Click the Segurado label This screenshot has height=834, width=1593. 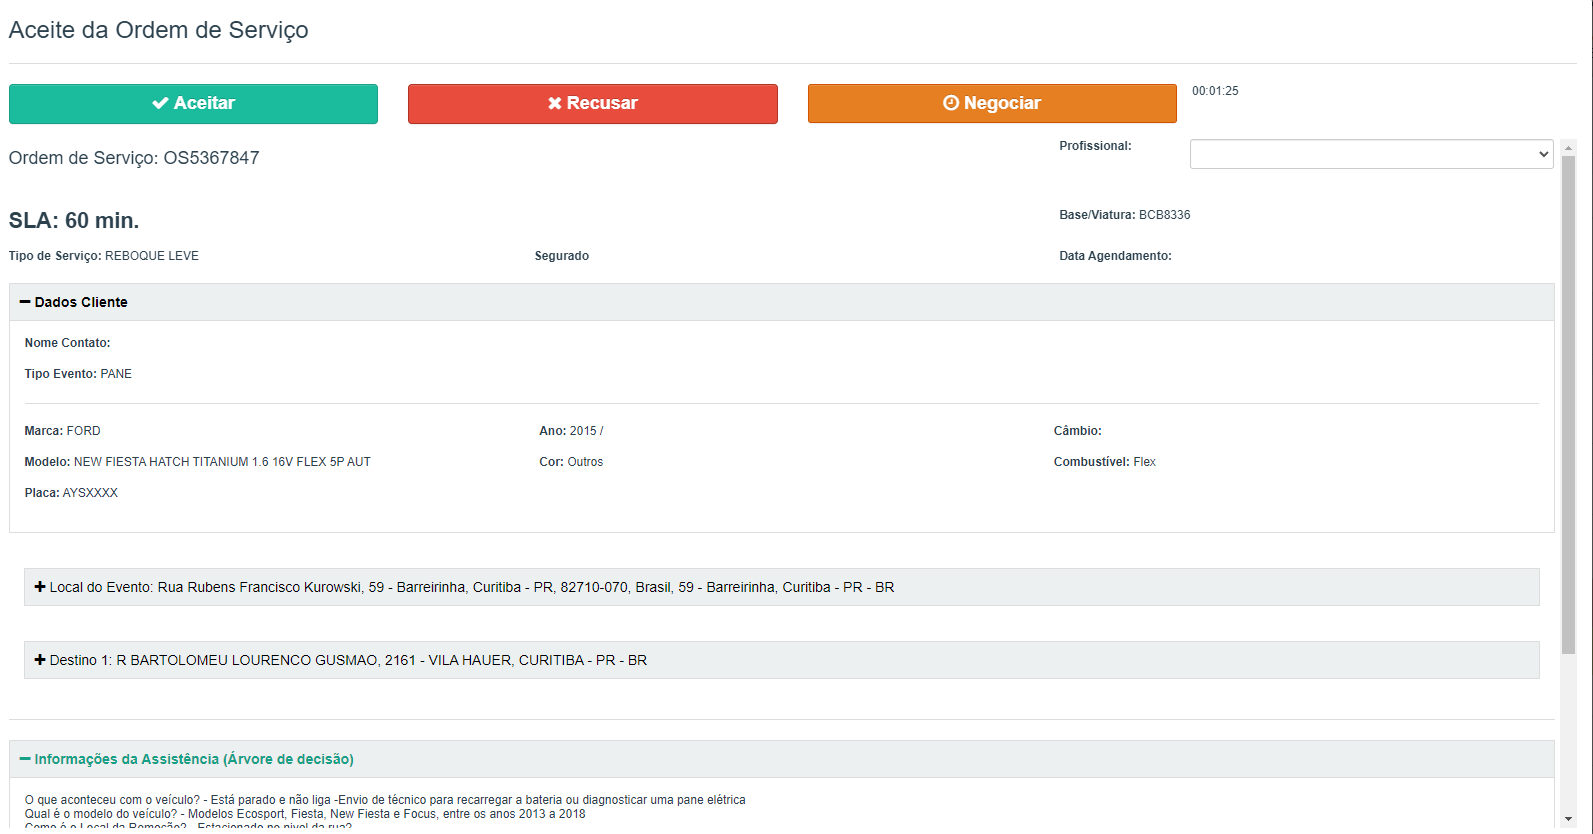click(562, 256)
